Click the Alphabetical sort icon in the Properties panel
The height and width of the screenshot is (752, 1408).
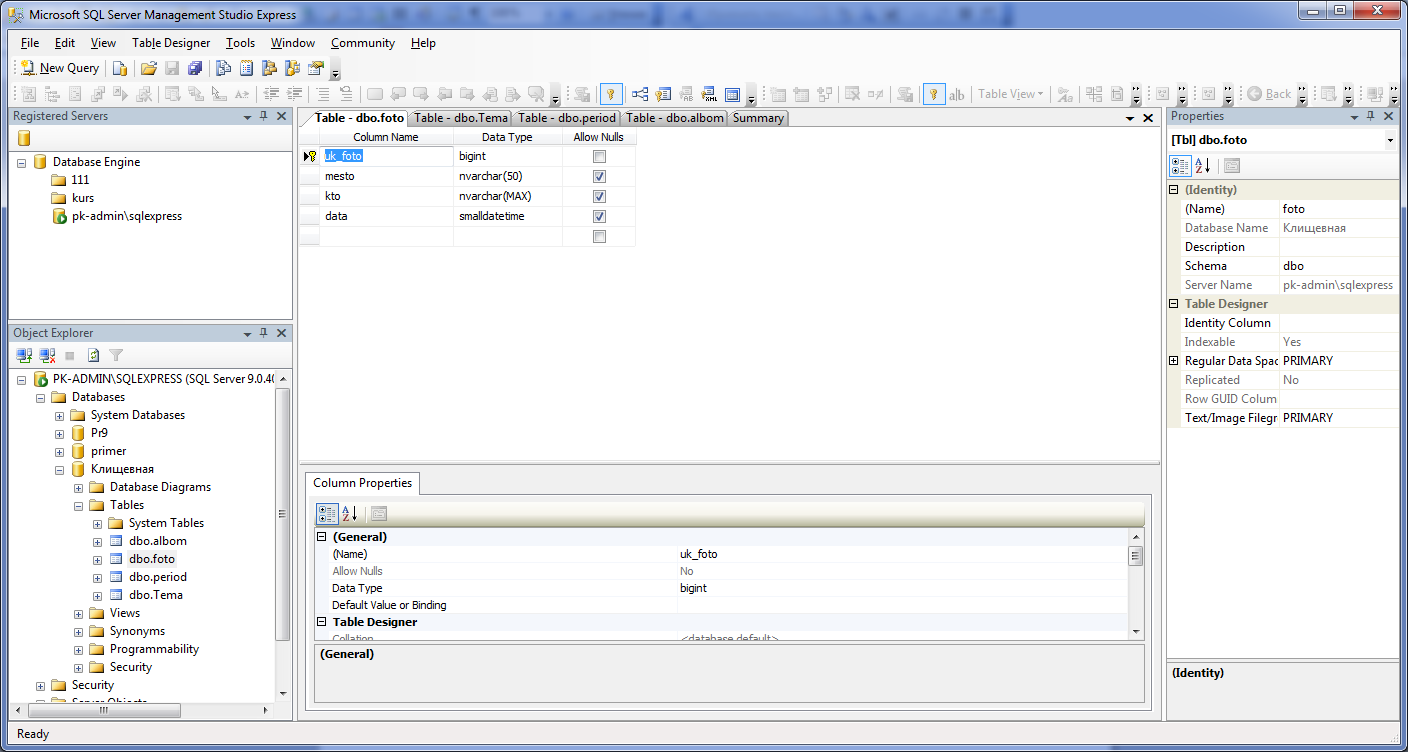1203,165
